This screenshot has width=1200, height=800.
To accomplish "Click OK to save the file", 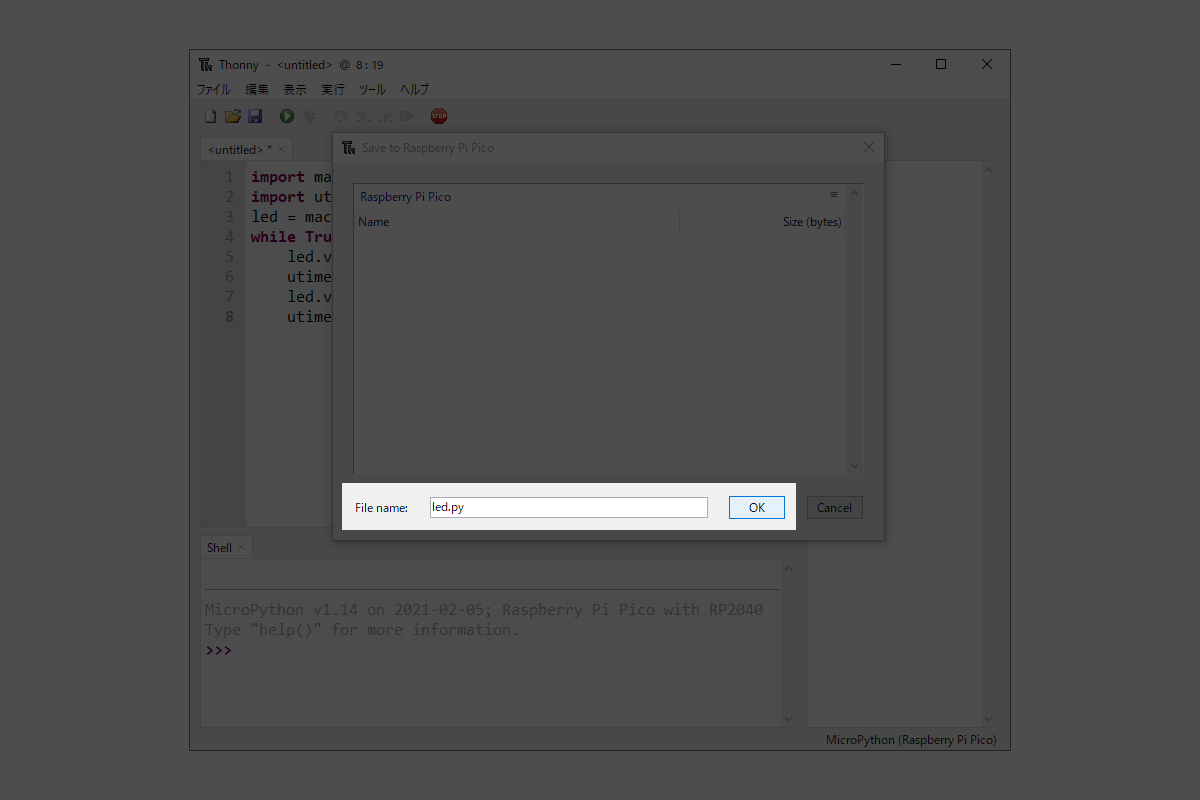I will coord(756,508).
